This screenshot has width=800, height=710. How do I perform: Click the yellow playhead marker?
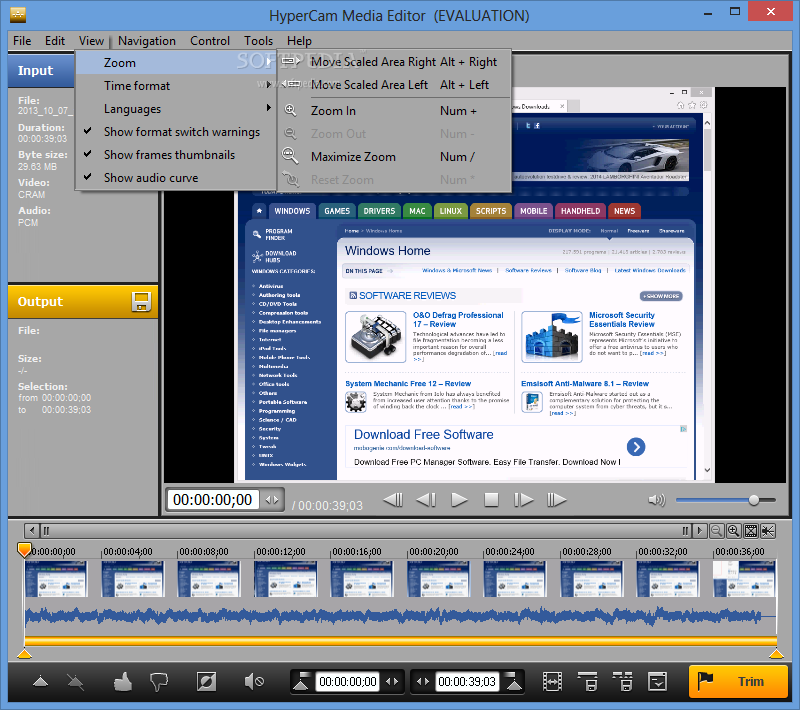[x=24, y=549]
